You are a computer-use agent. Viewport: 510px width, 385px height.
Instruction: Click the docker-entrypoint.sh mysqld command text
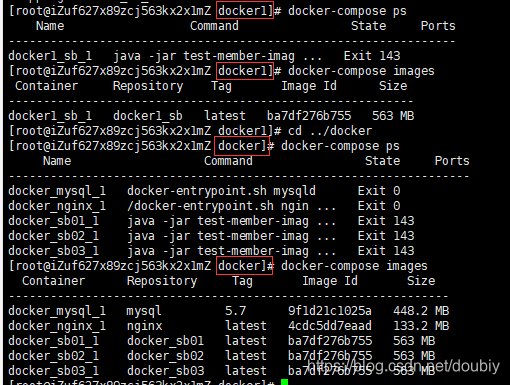click(x=221, y=191)
